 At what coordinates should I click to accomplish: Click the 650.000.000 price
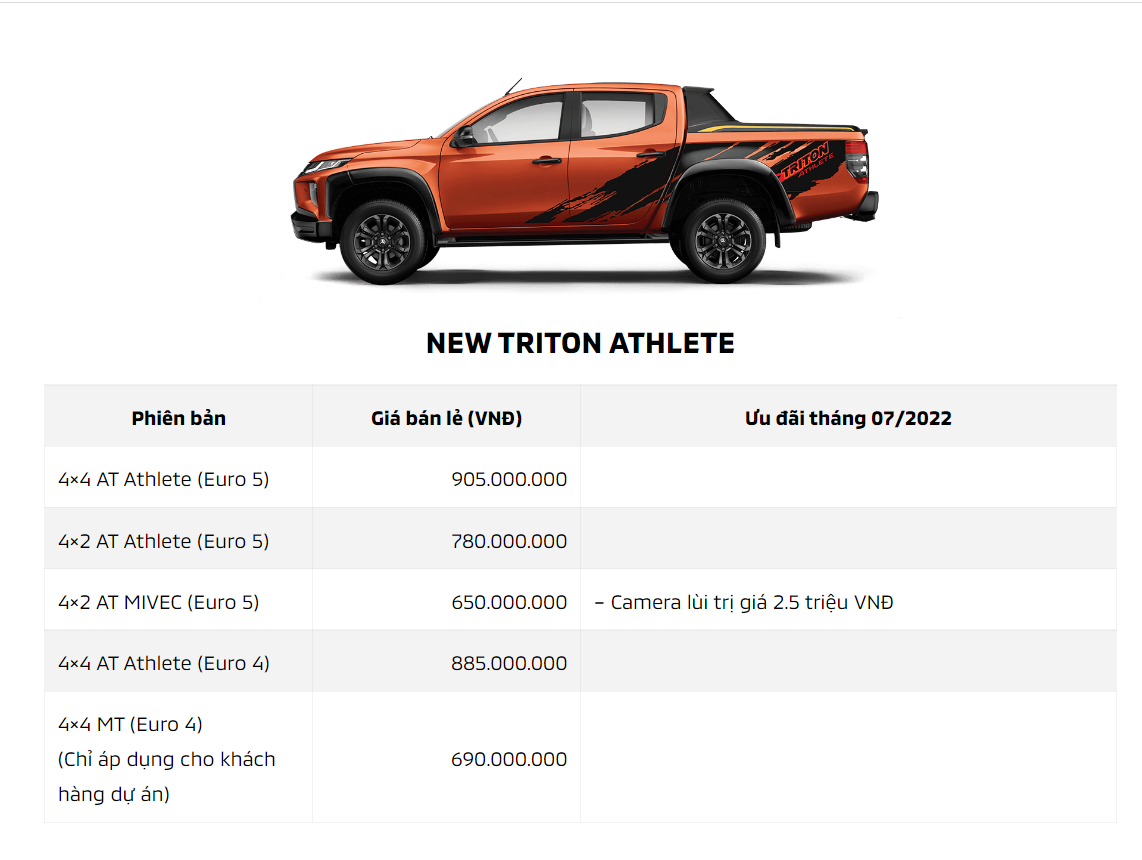509,602
